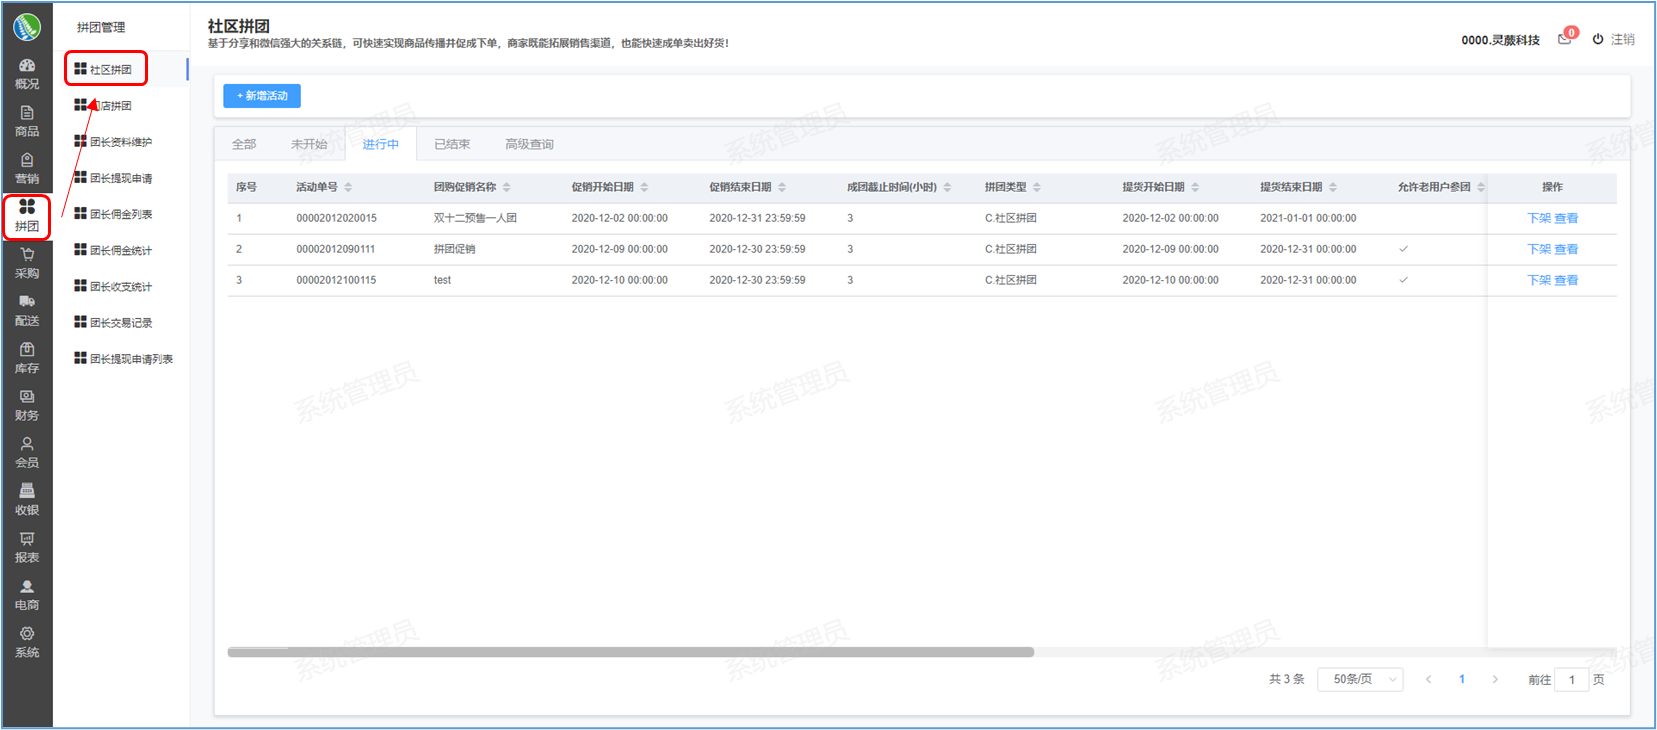Image resolution: width=1657 pixels, height=730 pixels.
Task: Open the 高级查询 advanced search tab
Action: point(529,144)
